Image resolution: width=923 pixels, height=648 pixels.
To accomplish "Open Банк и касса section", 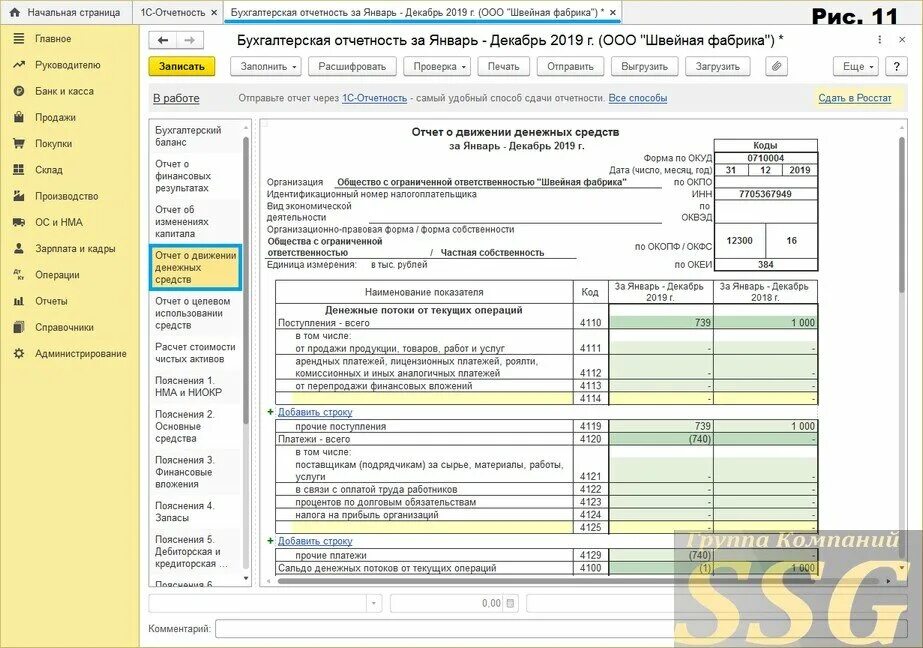I will pyautogui.click(x=64, y=91).
